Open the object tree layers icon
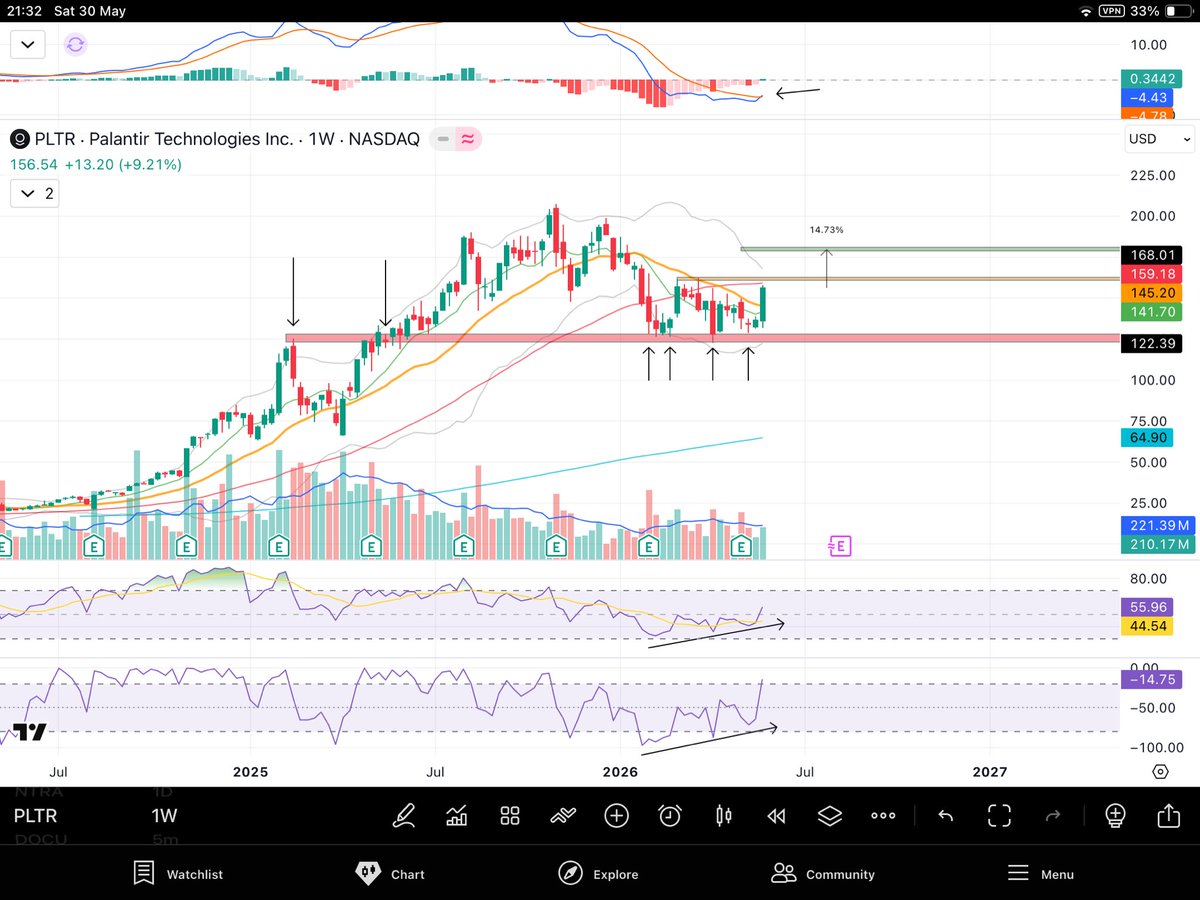This screenshot has height=900, width=1200. click(830, 815)
